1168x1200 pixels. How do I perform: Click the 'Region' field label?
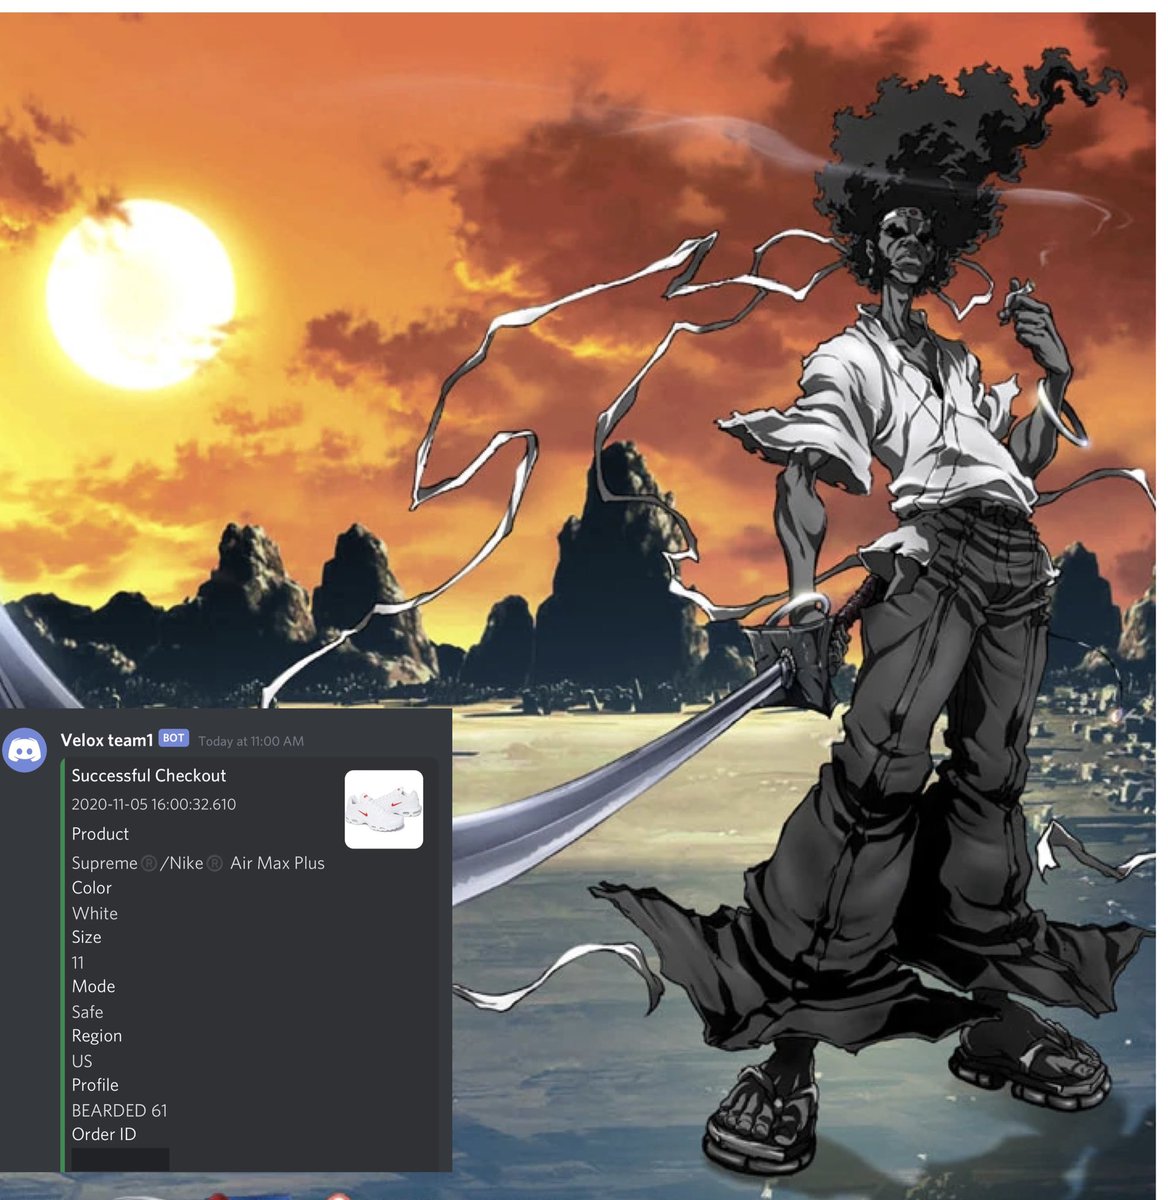(x=97, y=1036)
